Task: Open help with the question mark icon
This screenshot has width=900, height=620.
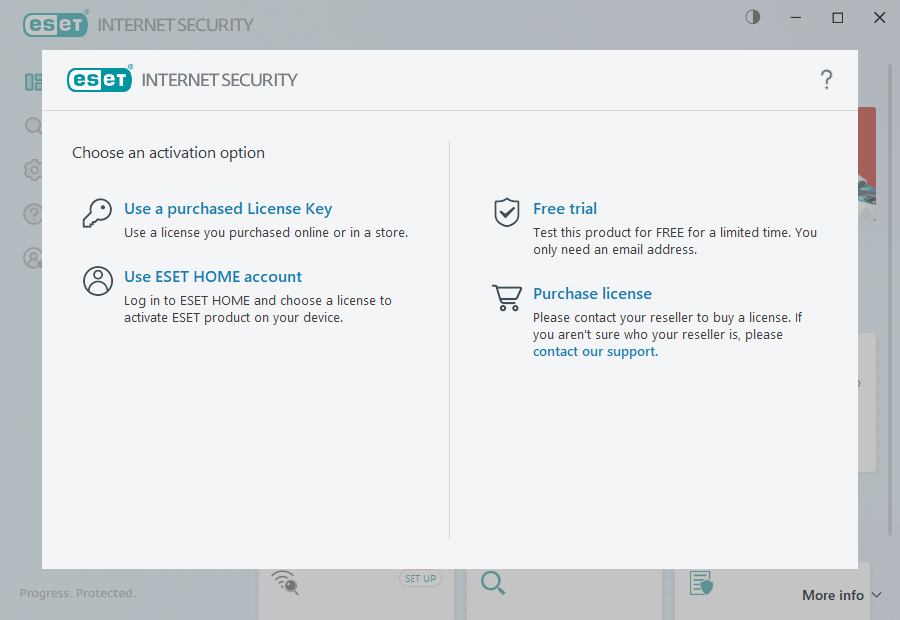Action: [826, 79]
